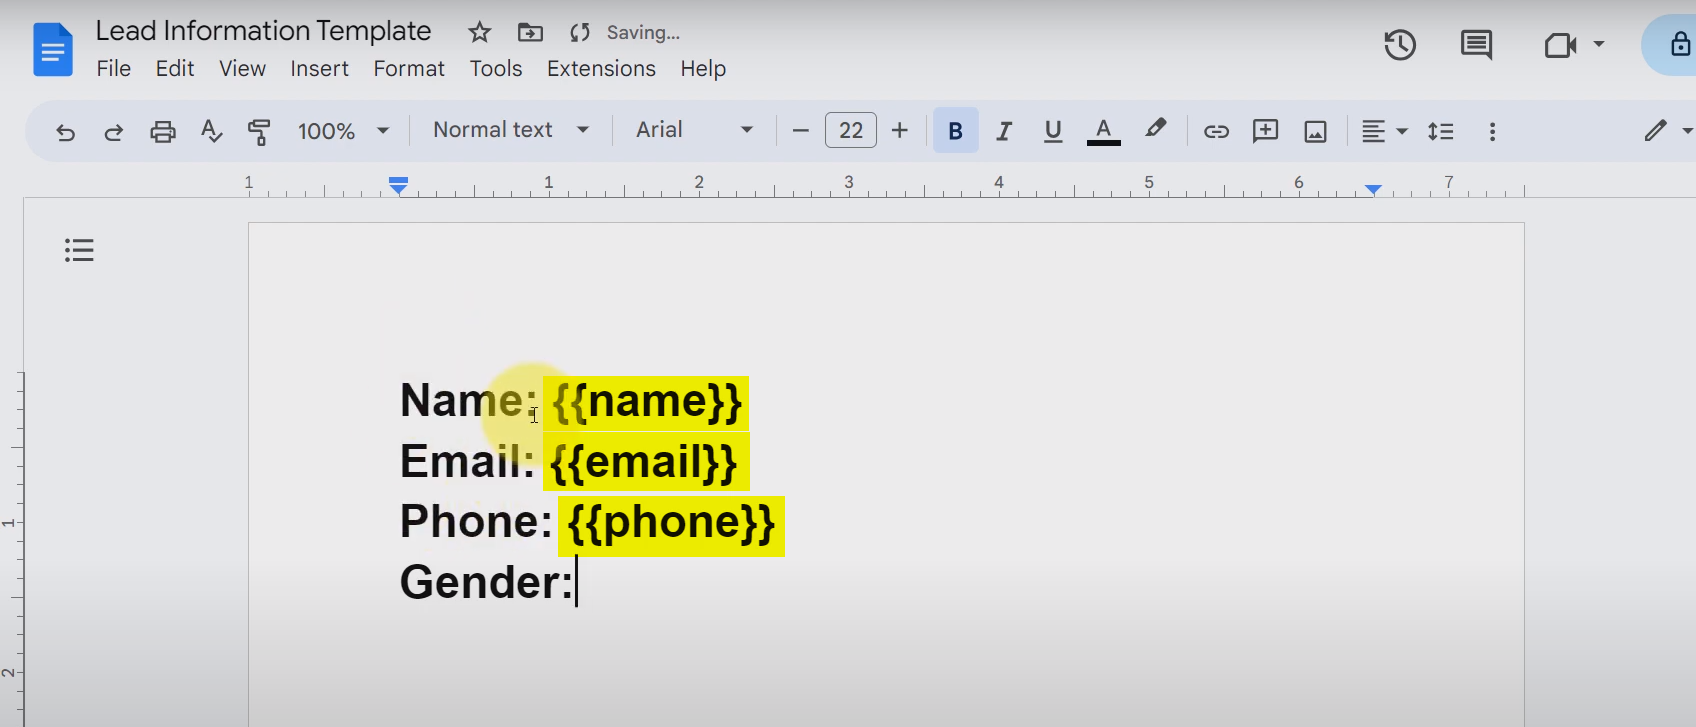Open the text alignment dropdown
1696x727 pixels.
point(1385,131)
